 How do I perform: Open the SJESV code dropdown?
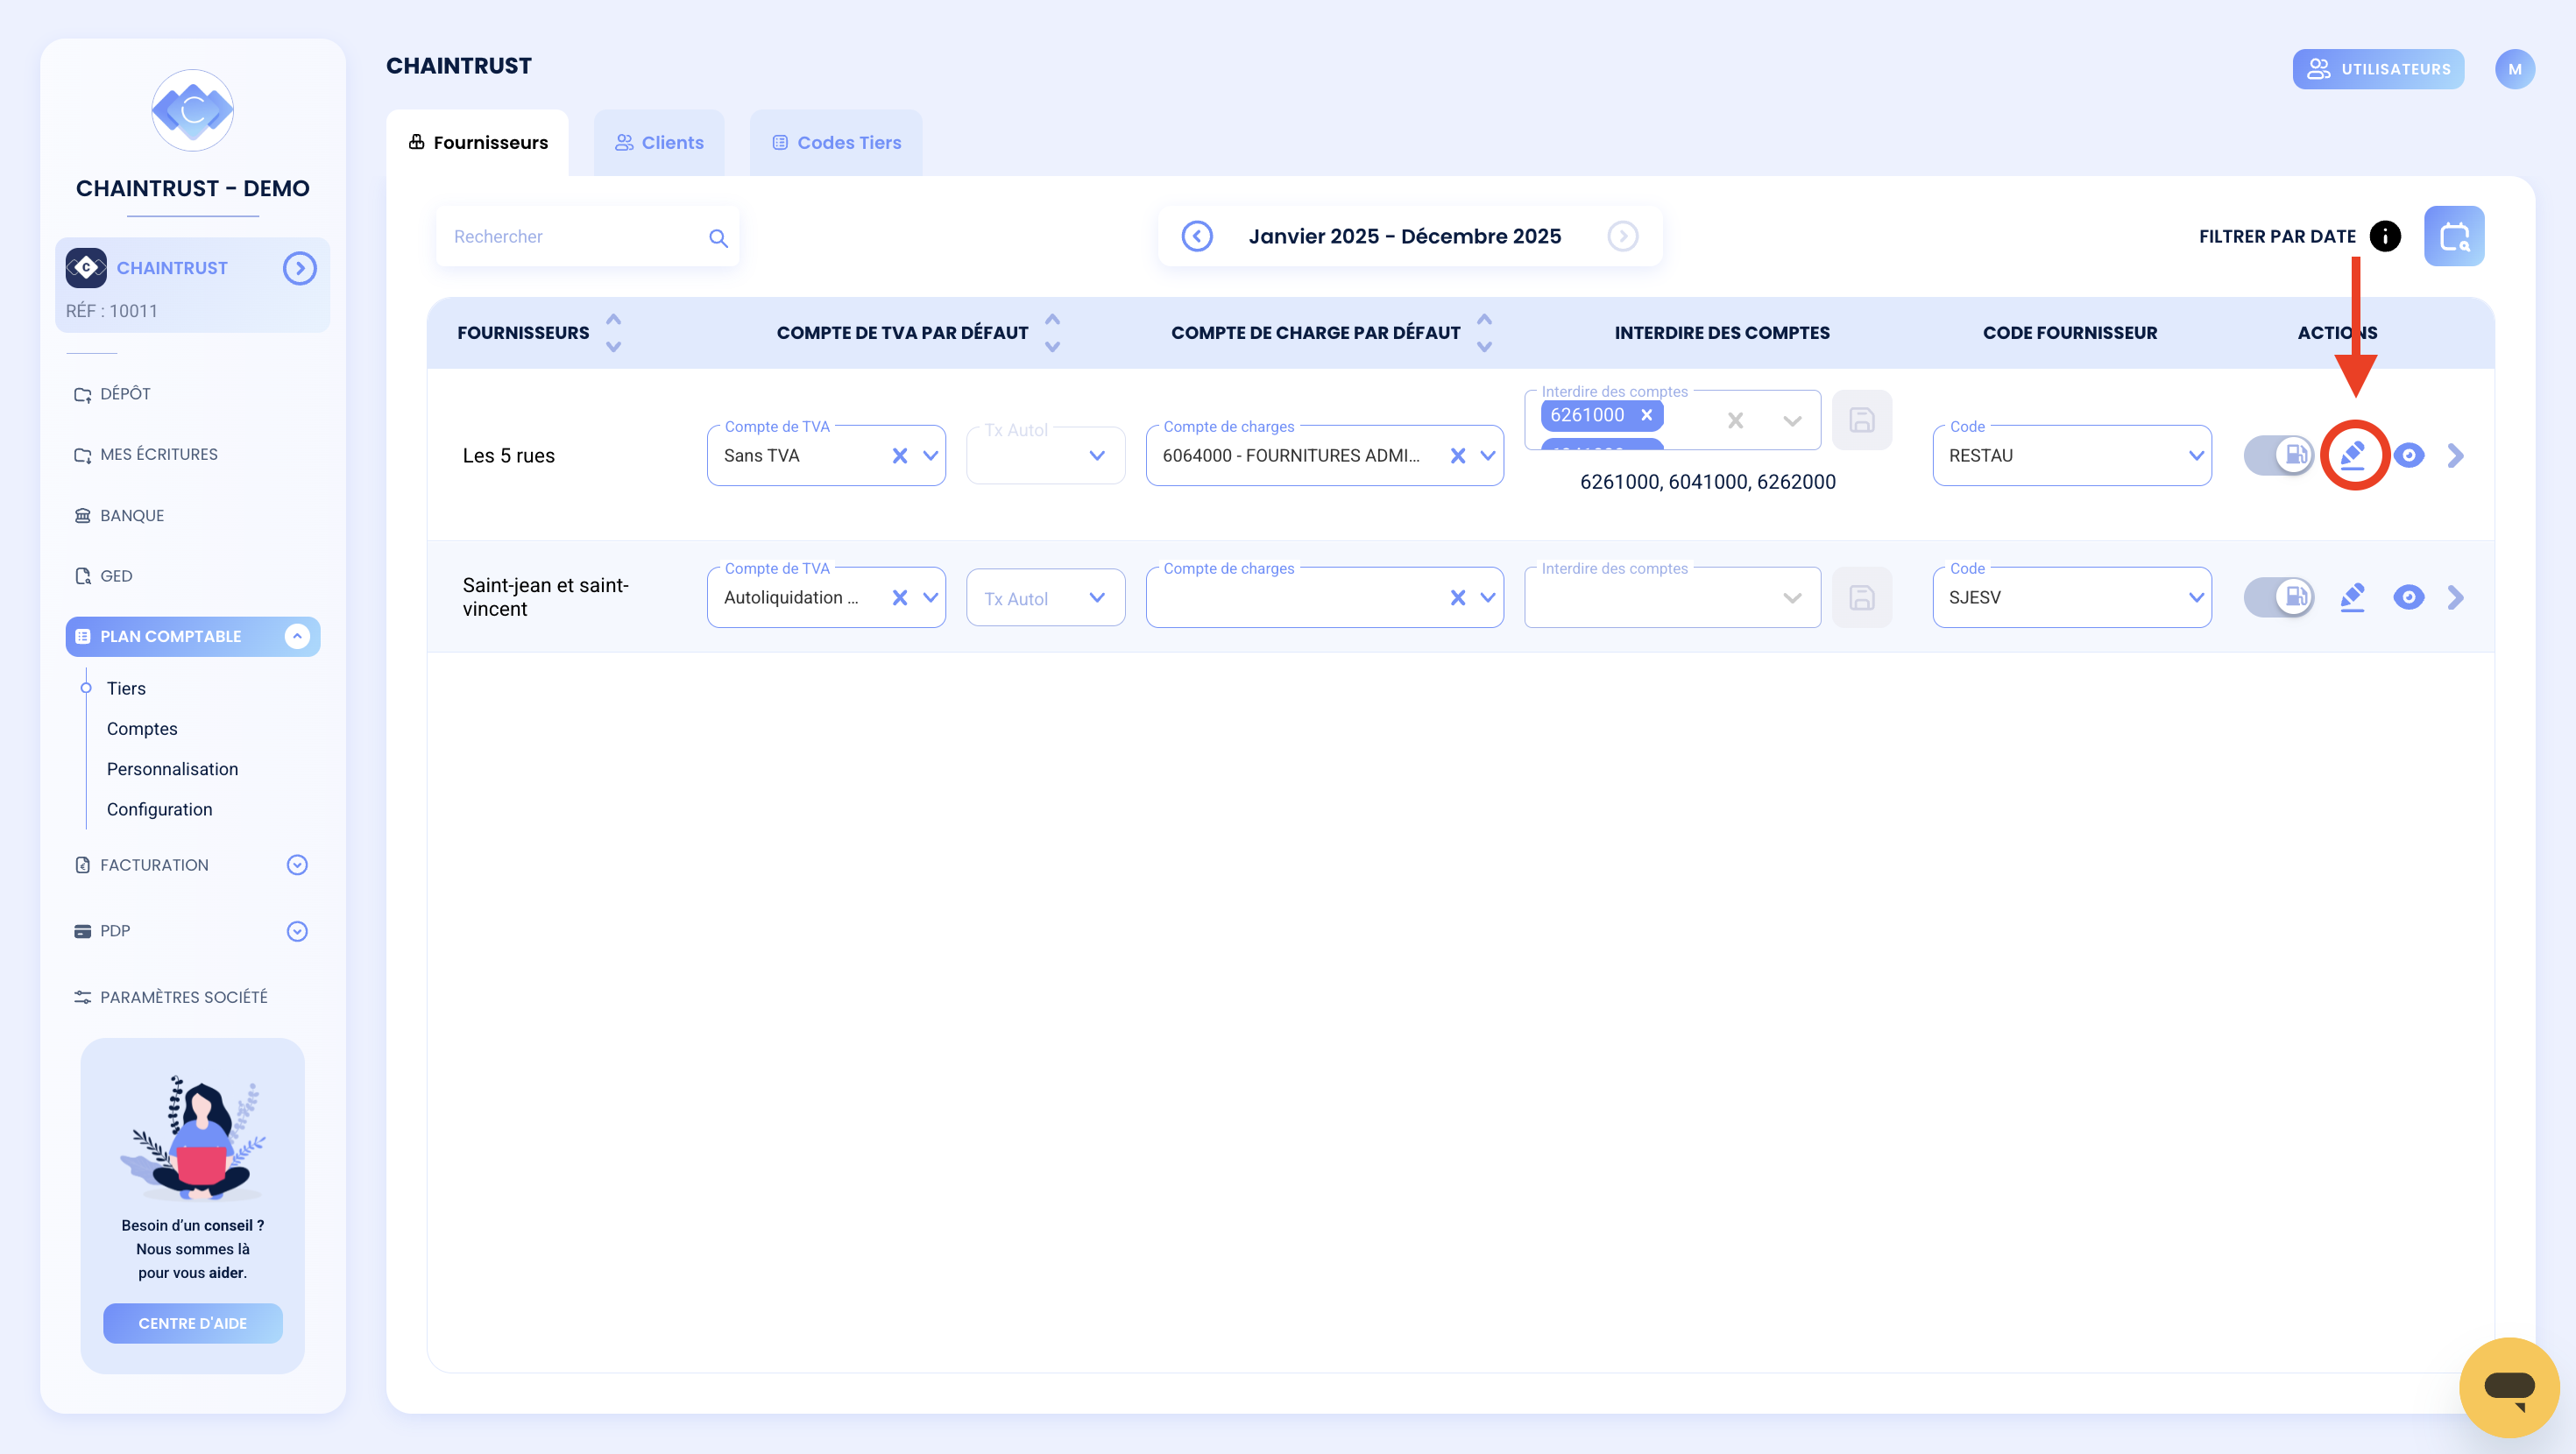[x=2195, y=598]
